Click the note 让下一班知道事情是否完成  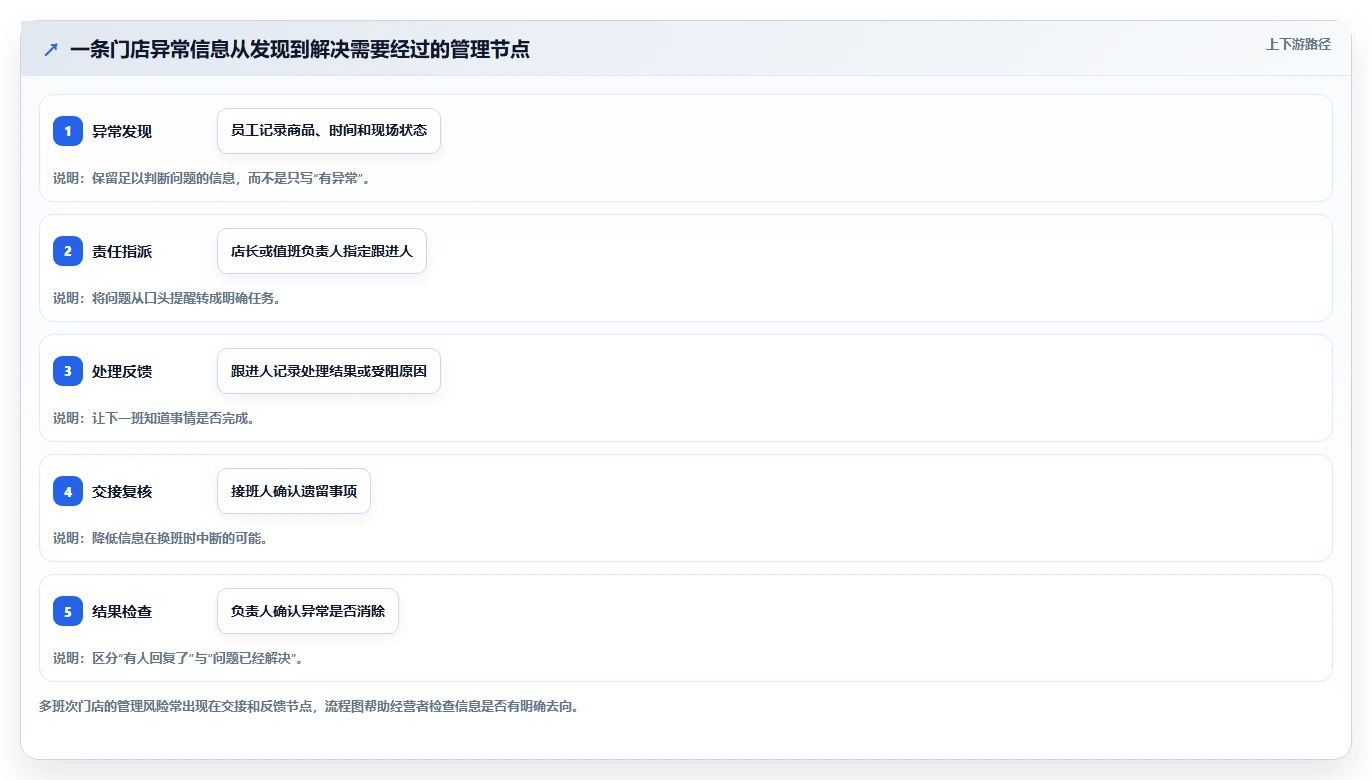(x=154, y=418)
